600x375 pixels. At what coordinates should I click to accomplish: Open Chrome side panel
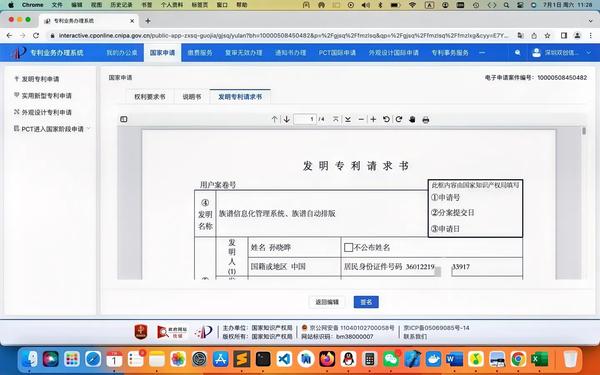click(564, 36)
